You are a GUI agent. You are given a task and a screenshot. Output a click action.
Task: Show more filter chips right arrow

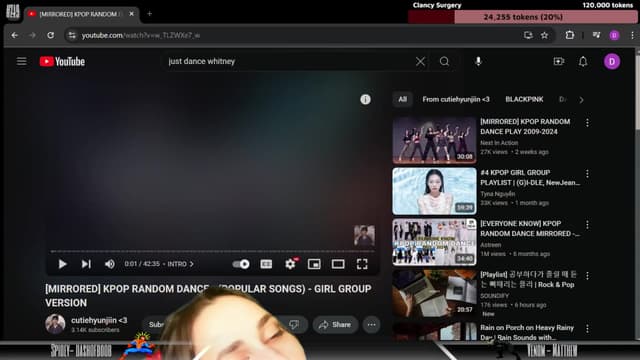coord(581,100)
